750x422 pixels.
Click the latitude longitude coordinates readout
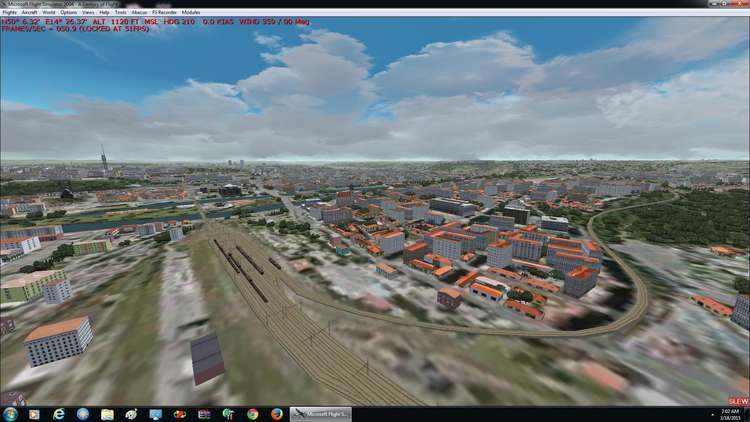(44, 22)
